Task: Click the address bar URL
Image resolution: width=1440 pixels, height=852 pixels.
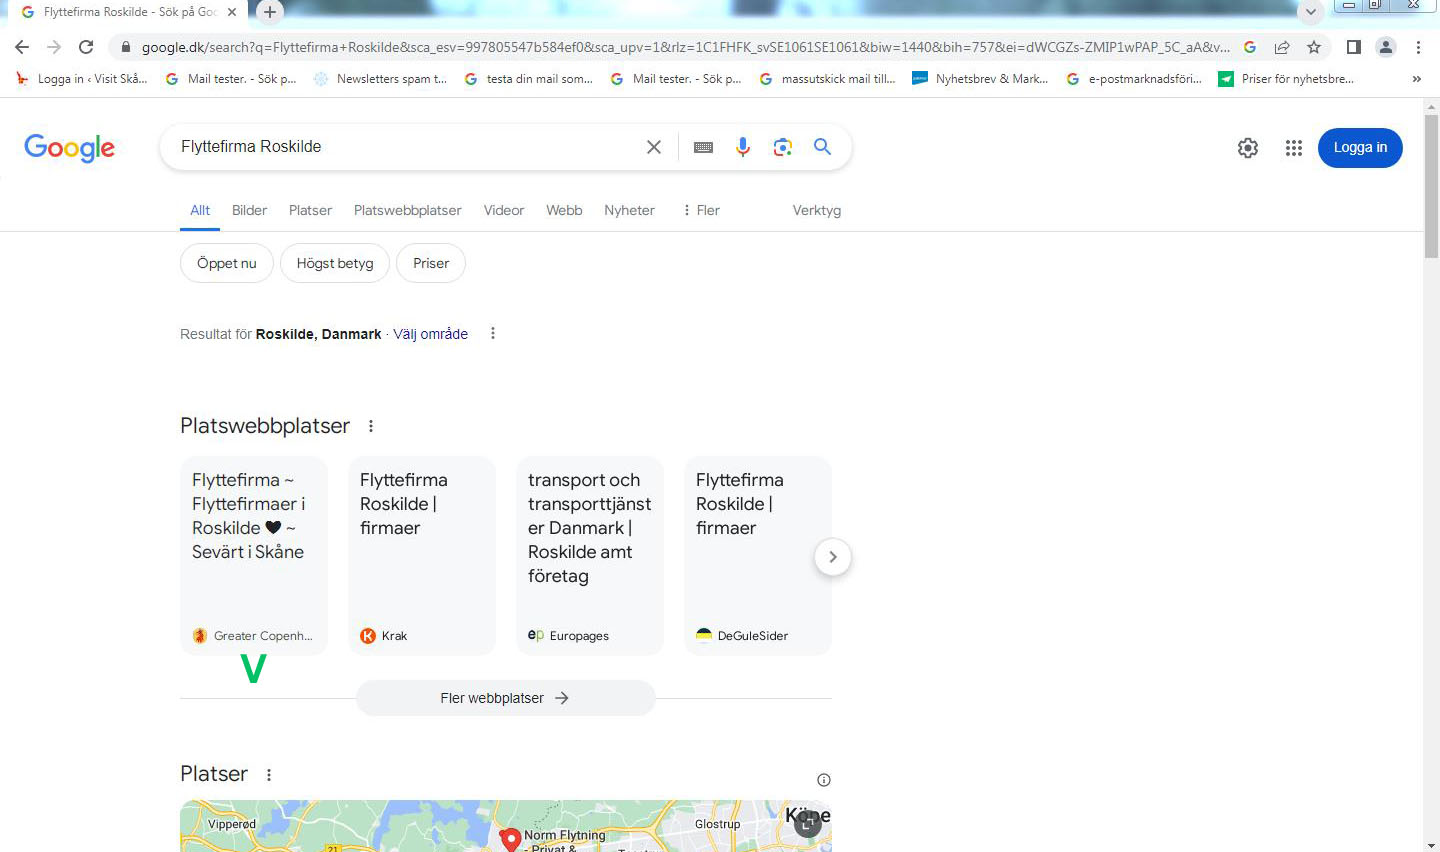Action: 685,47
